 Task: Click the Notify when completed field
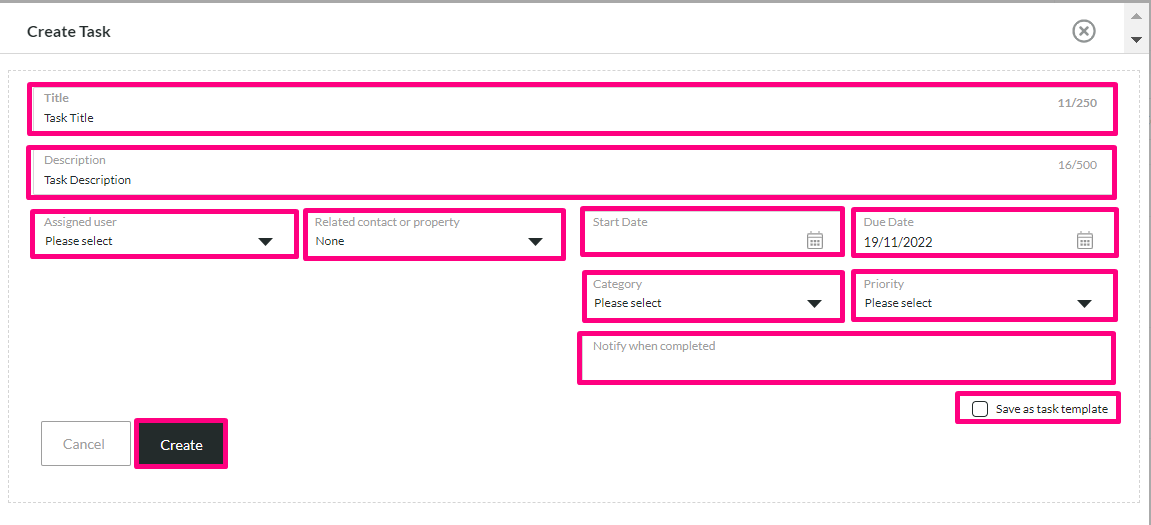coord(846,358)
